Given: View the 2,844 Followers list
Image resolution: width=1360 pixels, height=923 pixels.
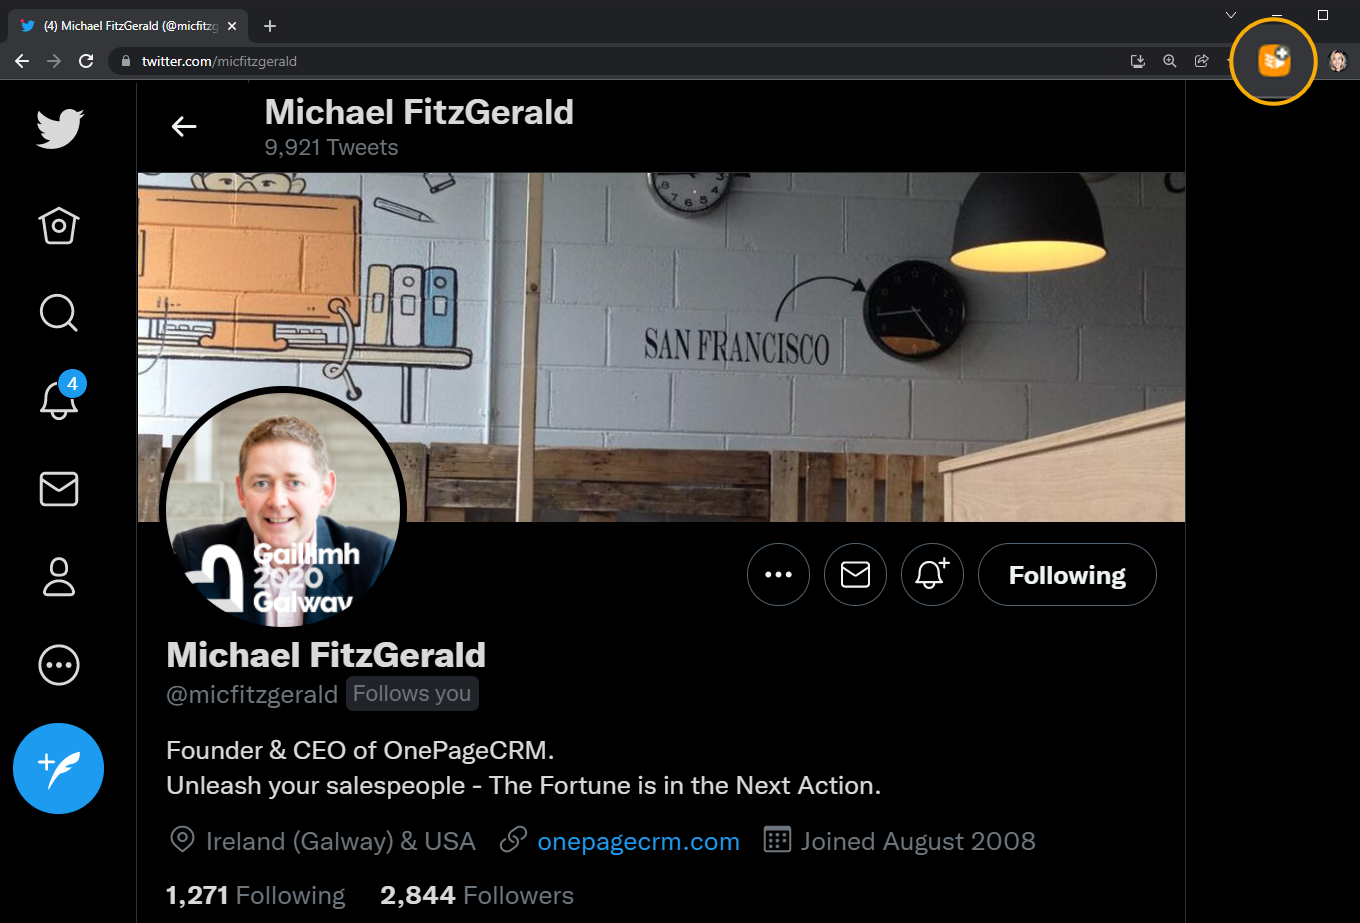Looking at the screenshot, I should click(x=477, y=895).
